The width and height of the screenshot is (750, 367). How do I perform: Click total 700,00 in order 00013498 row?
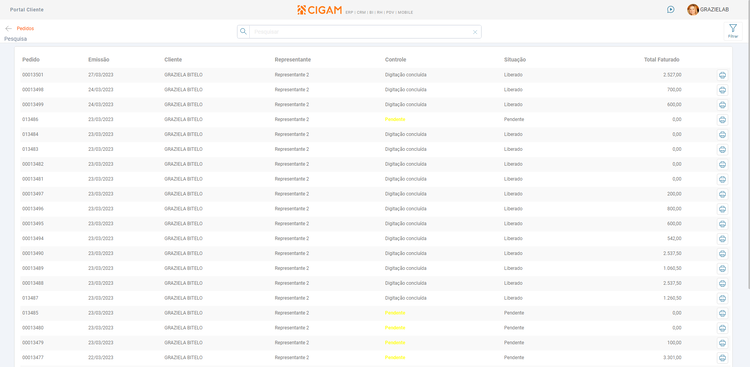[x=674, y=90]
